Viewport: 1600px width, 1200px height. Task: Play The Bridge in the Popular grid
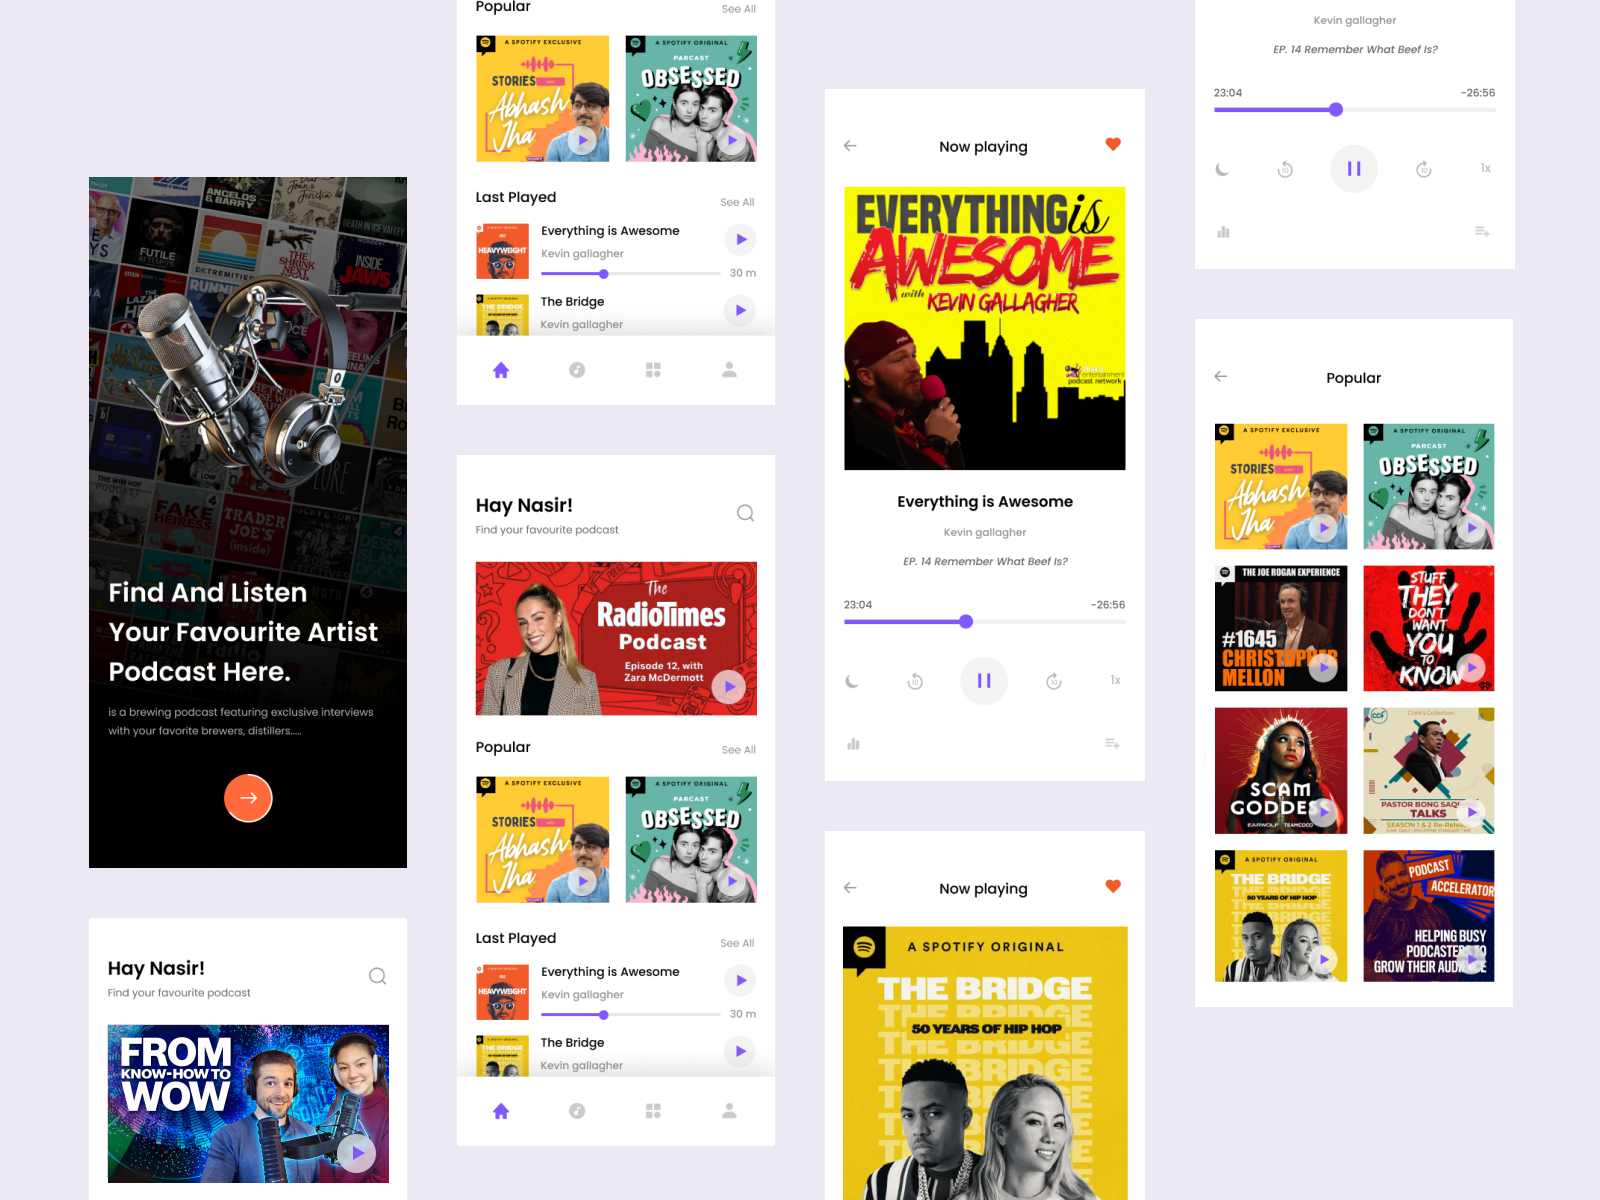coord(1324,960)
